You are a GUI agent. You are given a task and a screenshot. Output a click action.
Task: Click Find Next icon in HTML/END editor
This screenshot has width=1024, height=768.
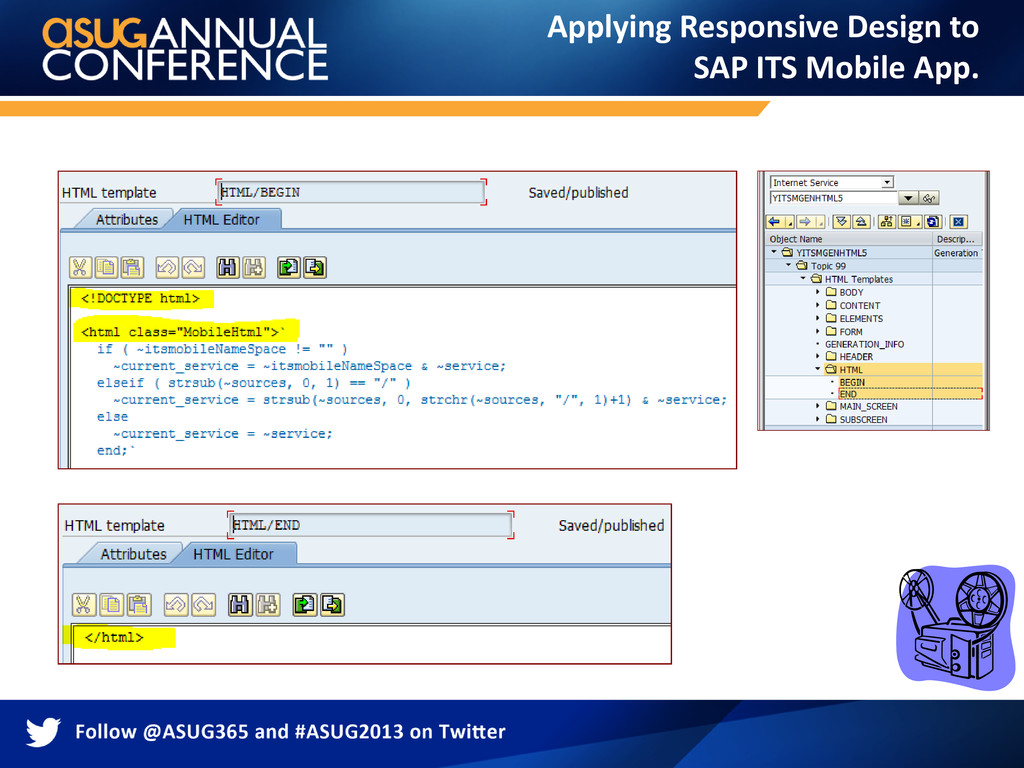[267, 605]
